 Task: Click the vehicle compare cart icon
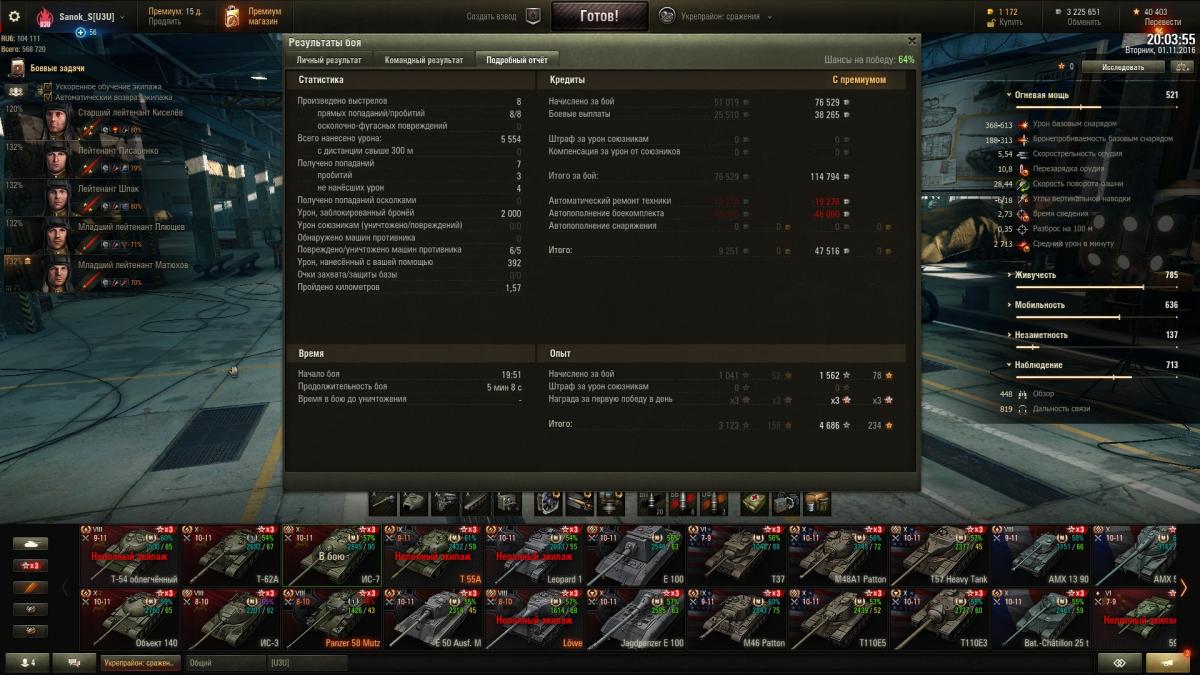click(1119, 662)
